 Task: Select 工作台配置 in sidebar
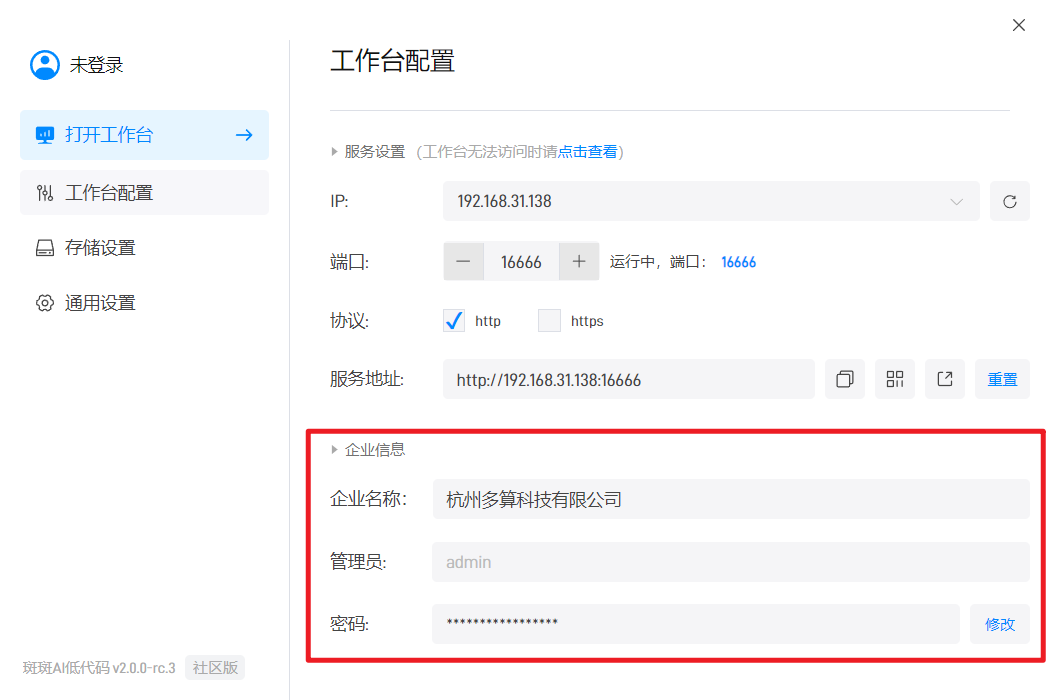click(x=145, y=193)
